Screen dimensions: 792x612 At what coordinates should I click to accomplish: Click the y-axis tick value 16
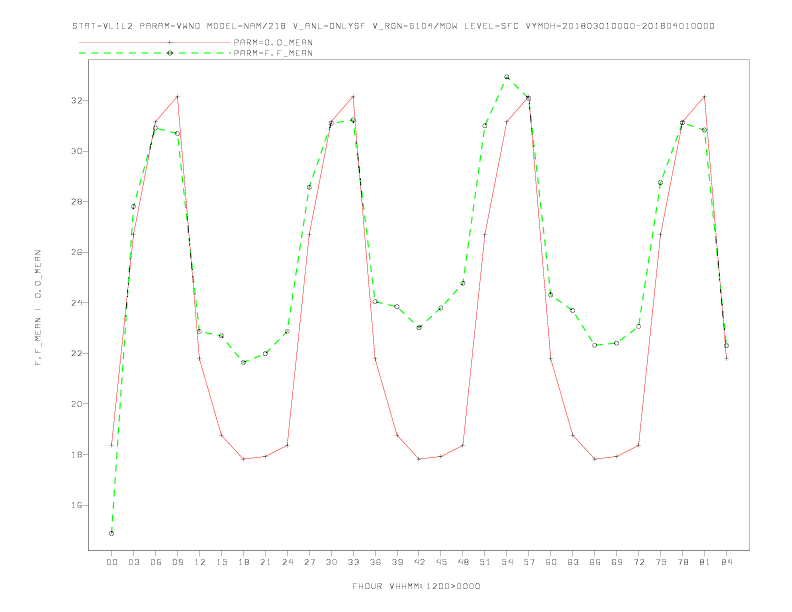76,505
